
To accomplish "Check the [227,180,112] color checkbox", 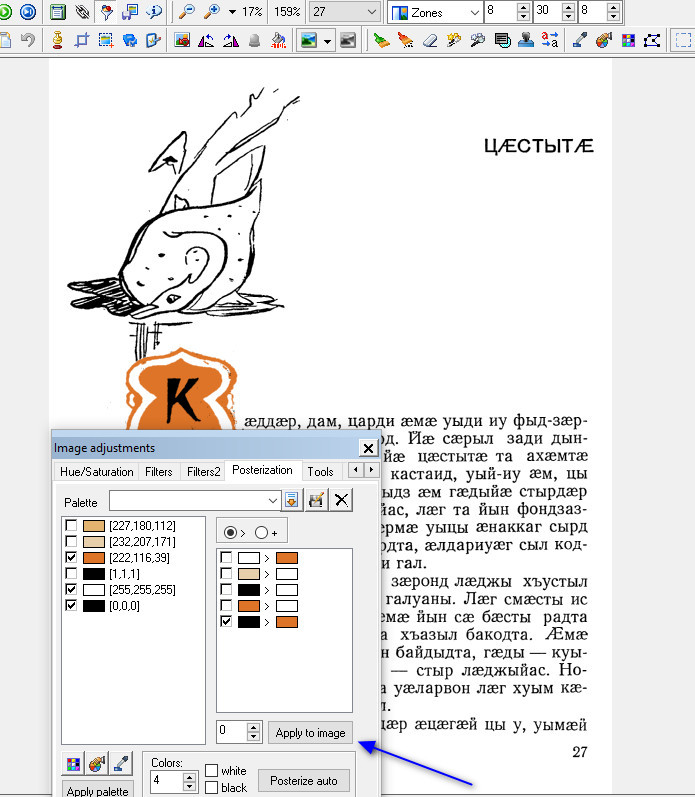I will 72,526.
